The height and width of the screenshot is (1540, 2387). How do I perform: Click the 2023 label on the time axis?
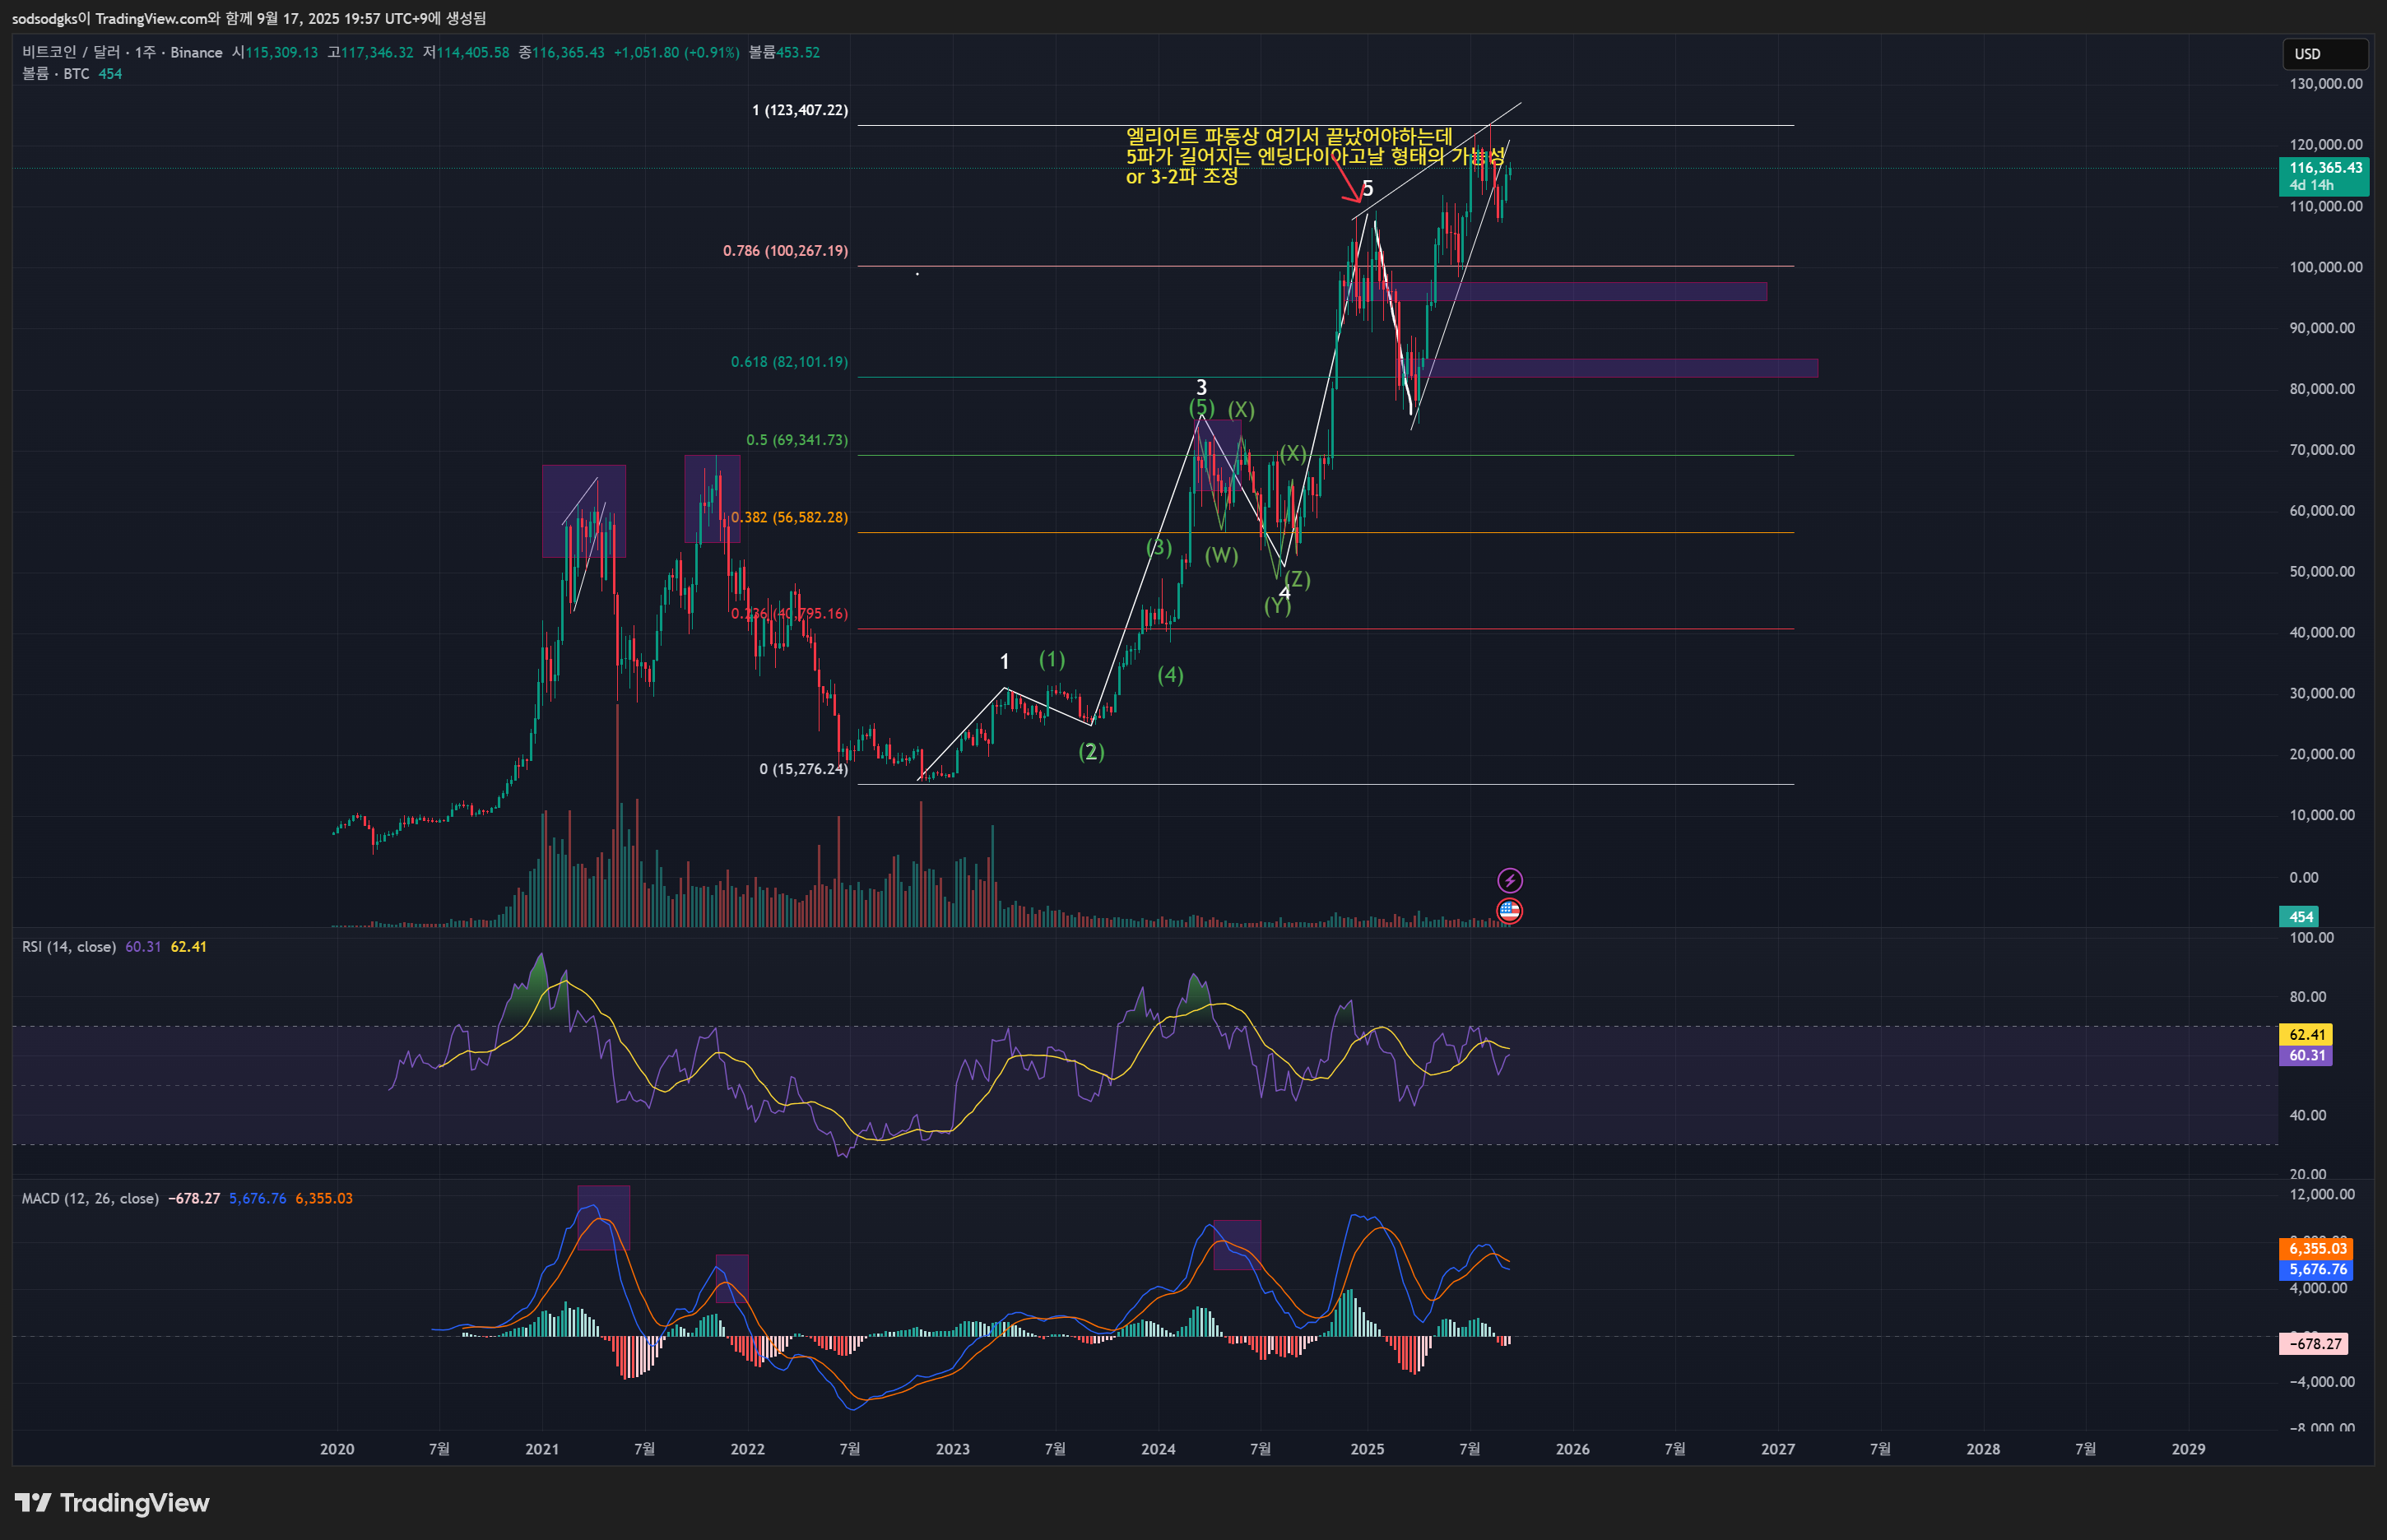coord(952,1449)
